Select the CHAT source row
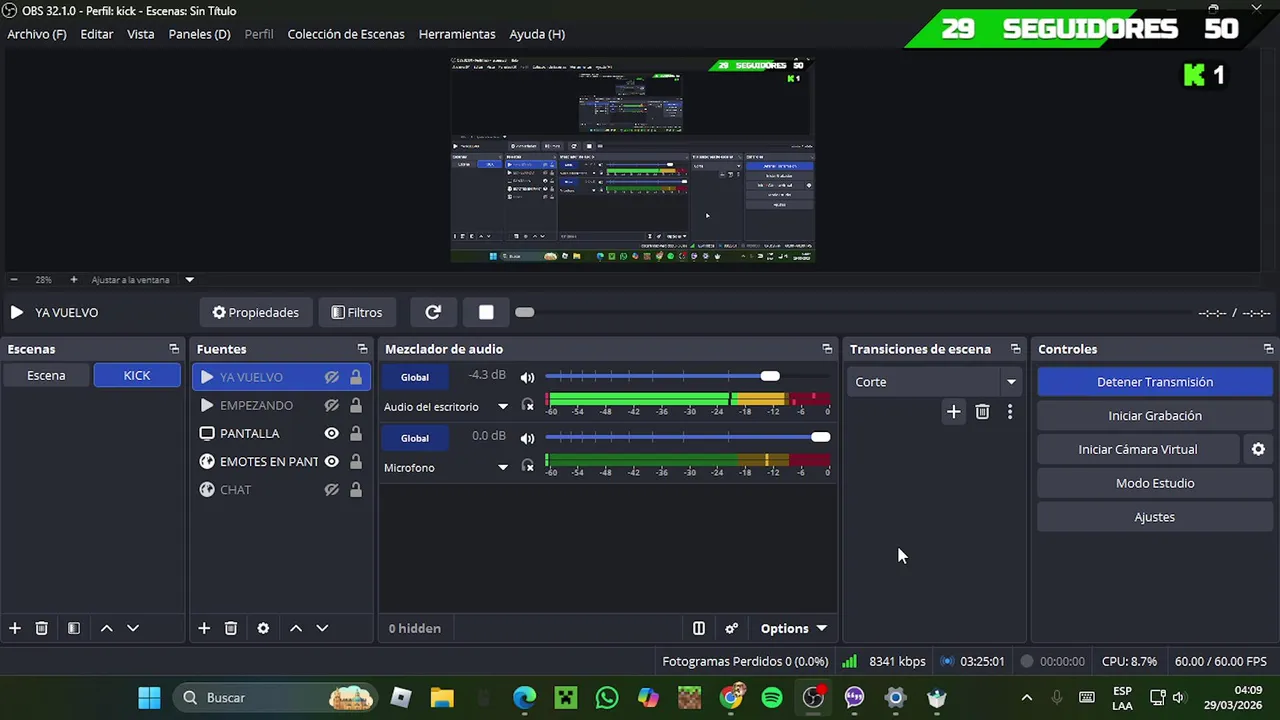Image resolution: width=1280 pixels, height=720 pixels. (x=281, y=489)
